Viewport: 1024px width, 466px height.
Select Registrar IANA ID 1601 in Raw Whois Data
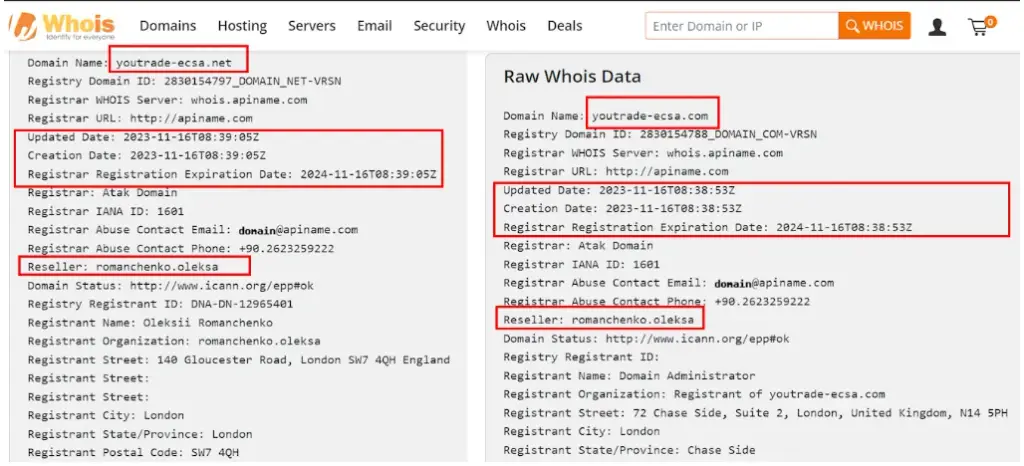(x=581, y=264)
